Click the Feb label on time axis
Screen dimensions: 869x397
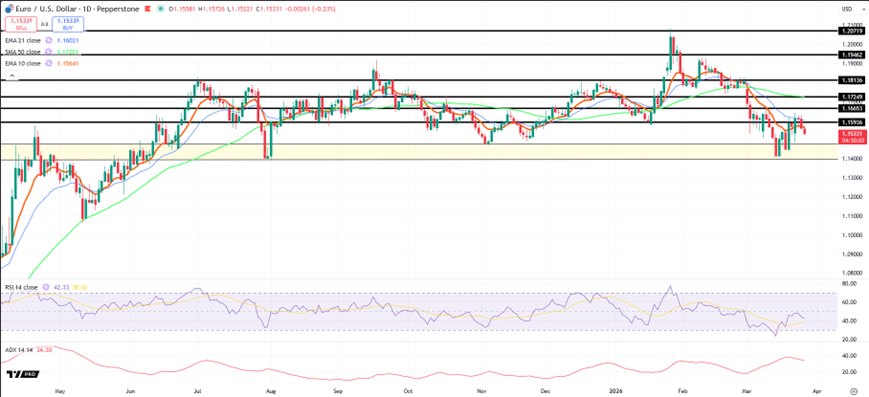tap(682, 391)
